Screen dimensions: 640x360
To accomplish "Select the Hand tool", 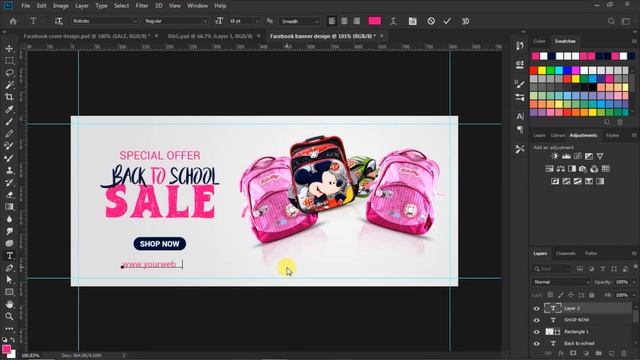I will coord(9,304).
